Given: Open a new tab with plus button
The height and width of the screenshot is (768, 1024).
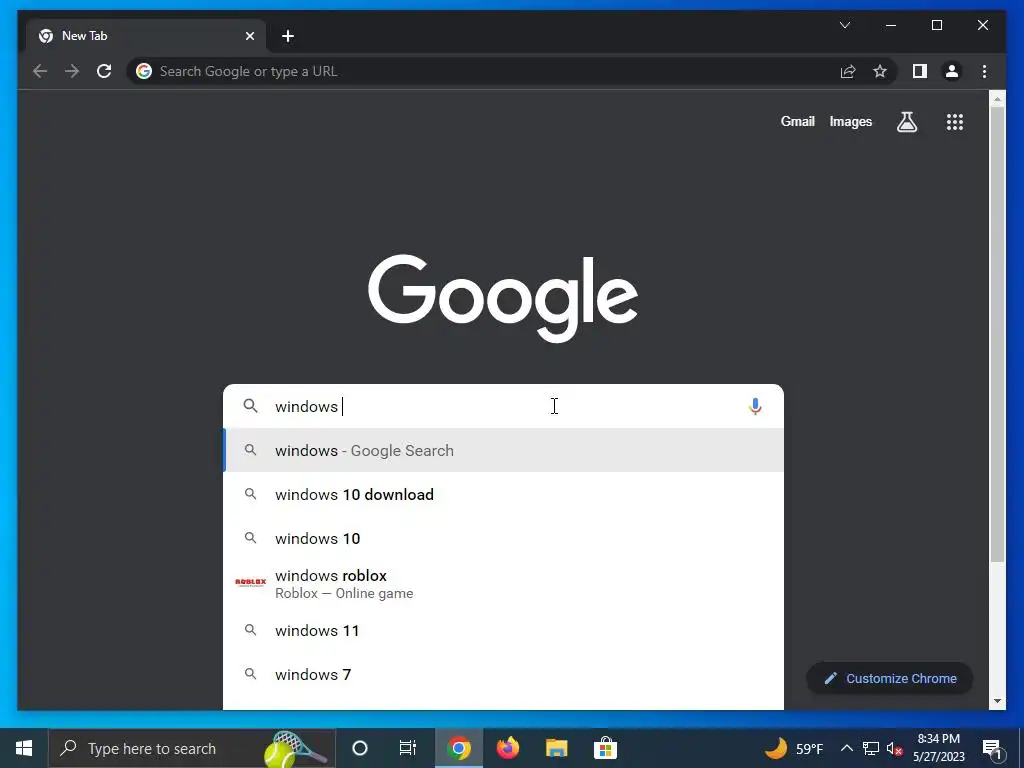Looking at the screenshot, I should pos(288,36).
